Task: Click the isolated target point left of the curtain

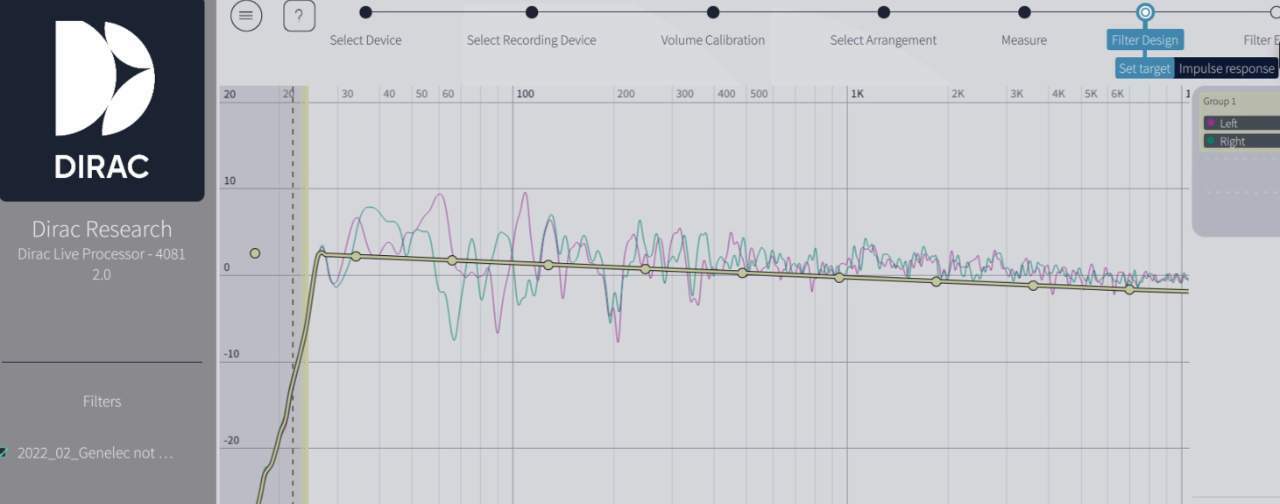Action: (x=255, y=253)
